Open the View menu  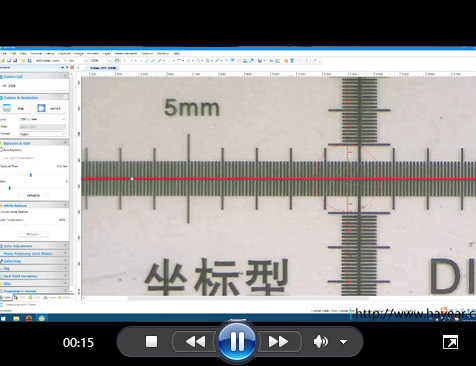point(23,53)
